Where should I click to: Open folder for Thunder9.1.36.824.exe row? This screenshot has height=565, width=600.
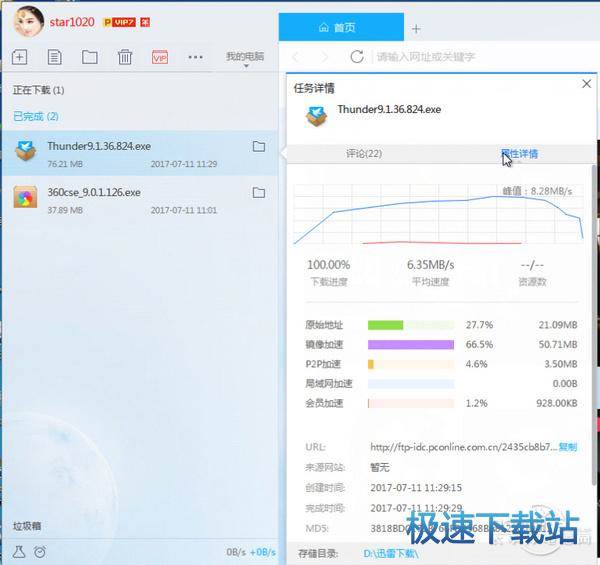(x=259, y=146)
